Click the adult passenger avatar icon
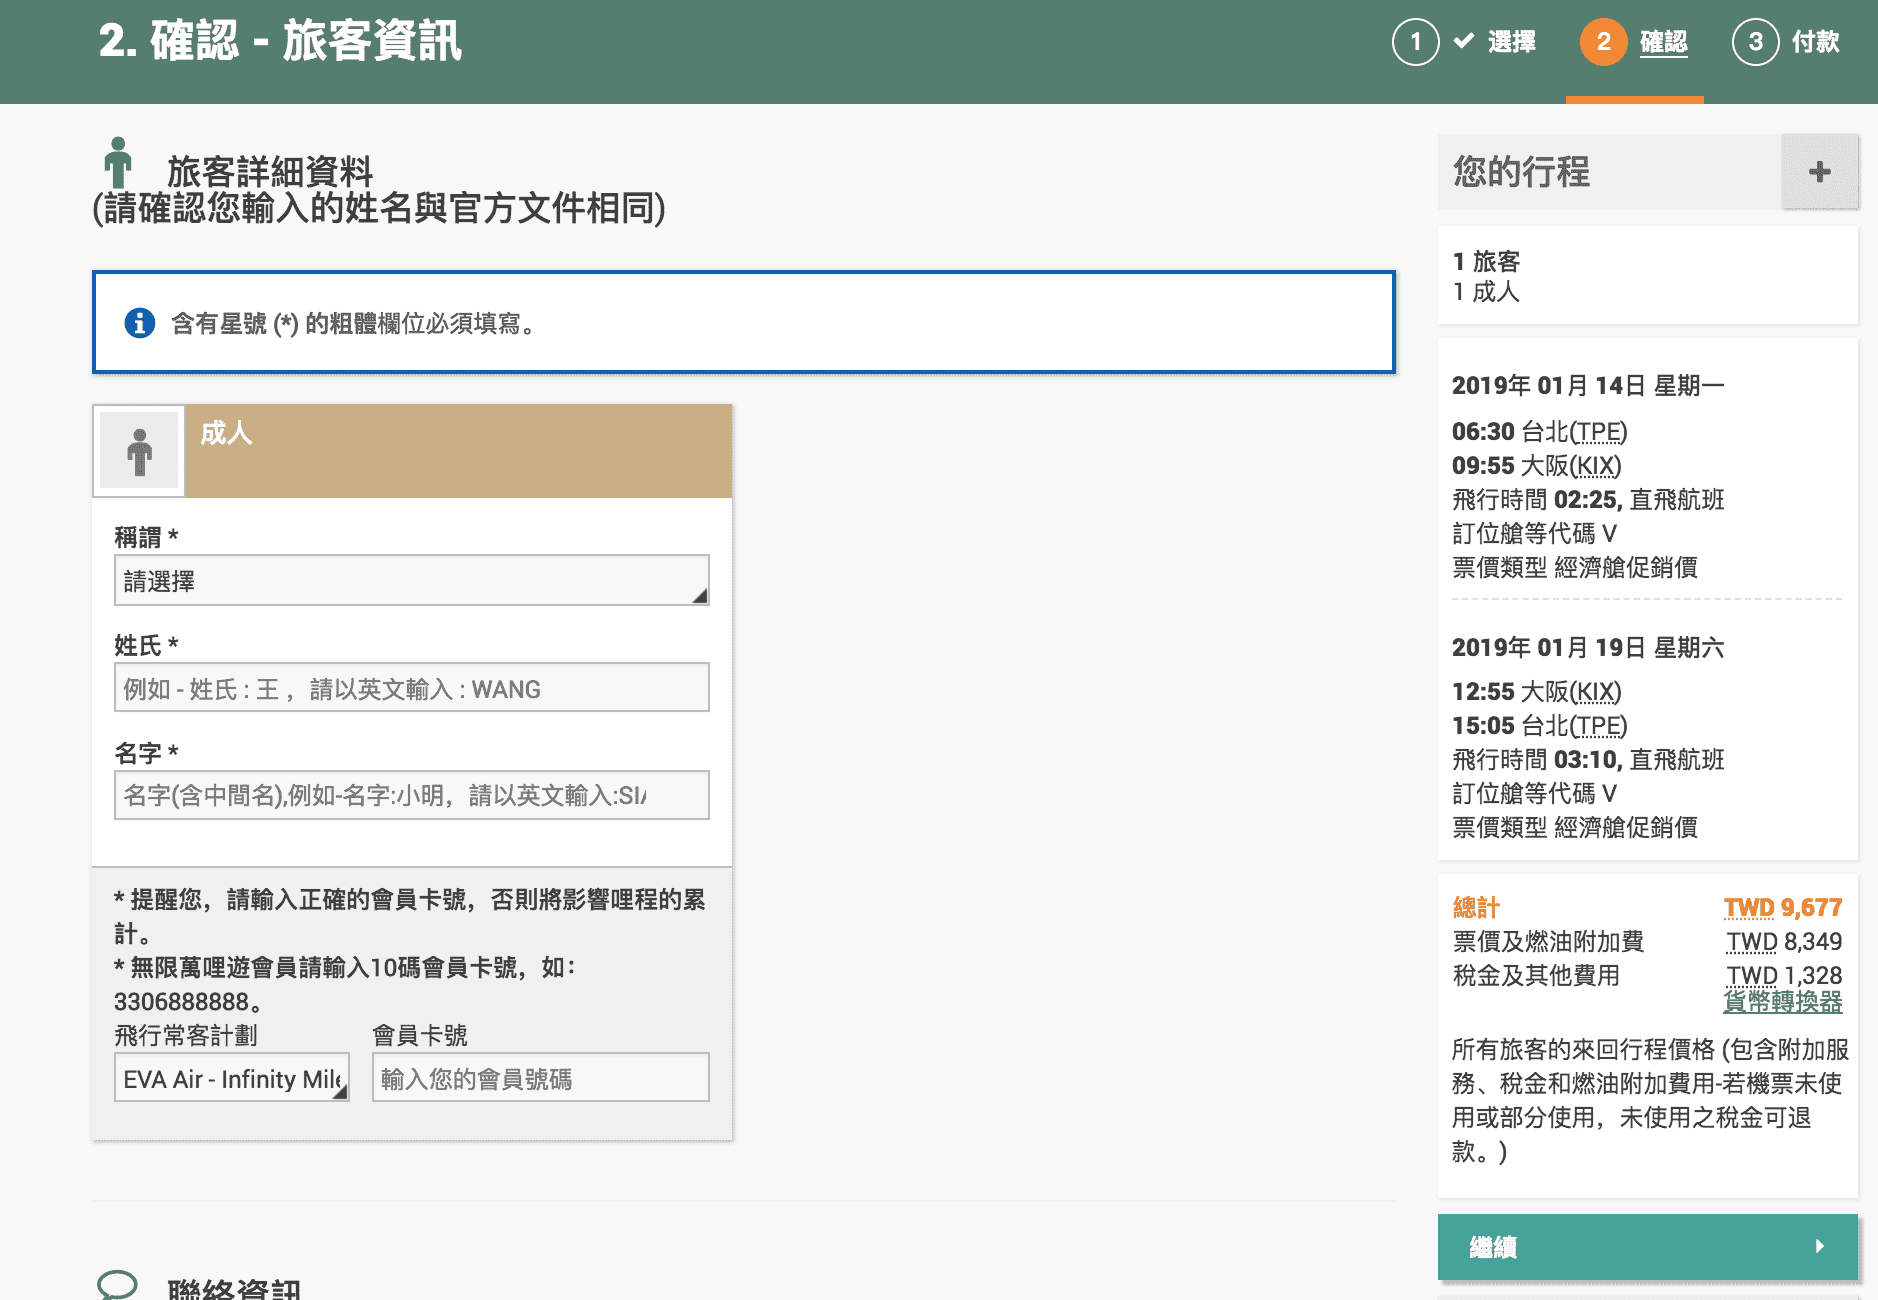Image resolution: width=1878 pixels, height=1300 pixels. coord(139,452)
